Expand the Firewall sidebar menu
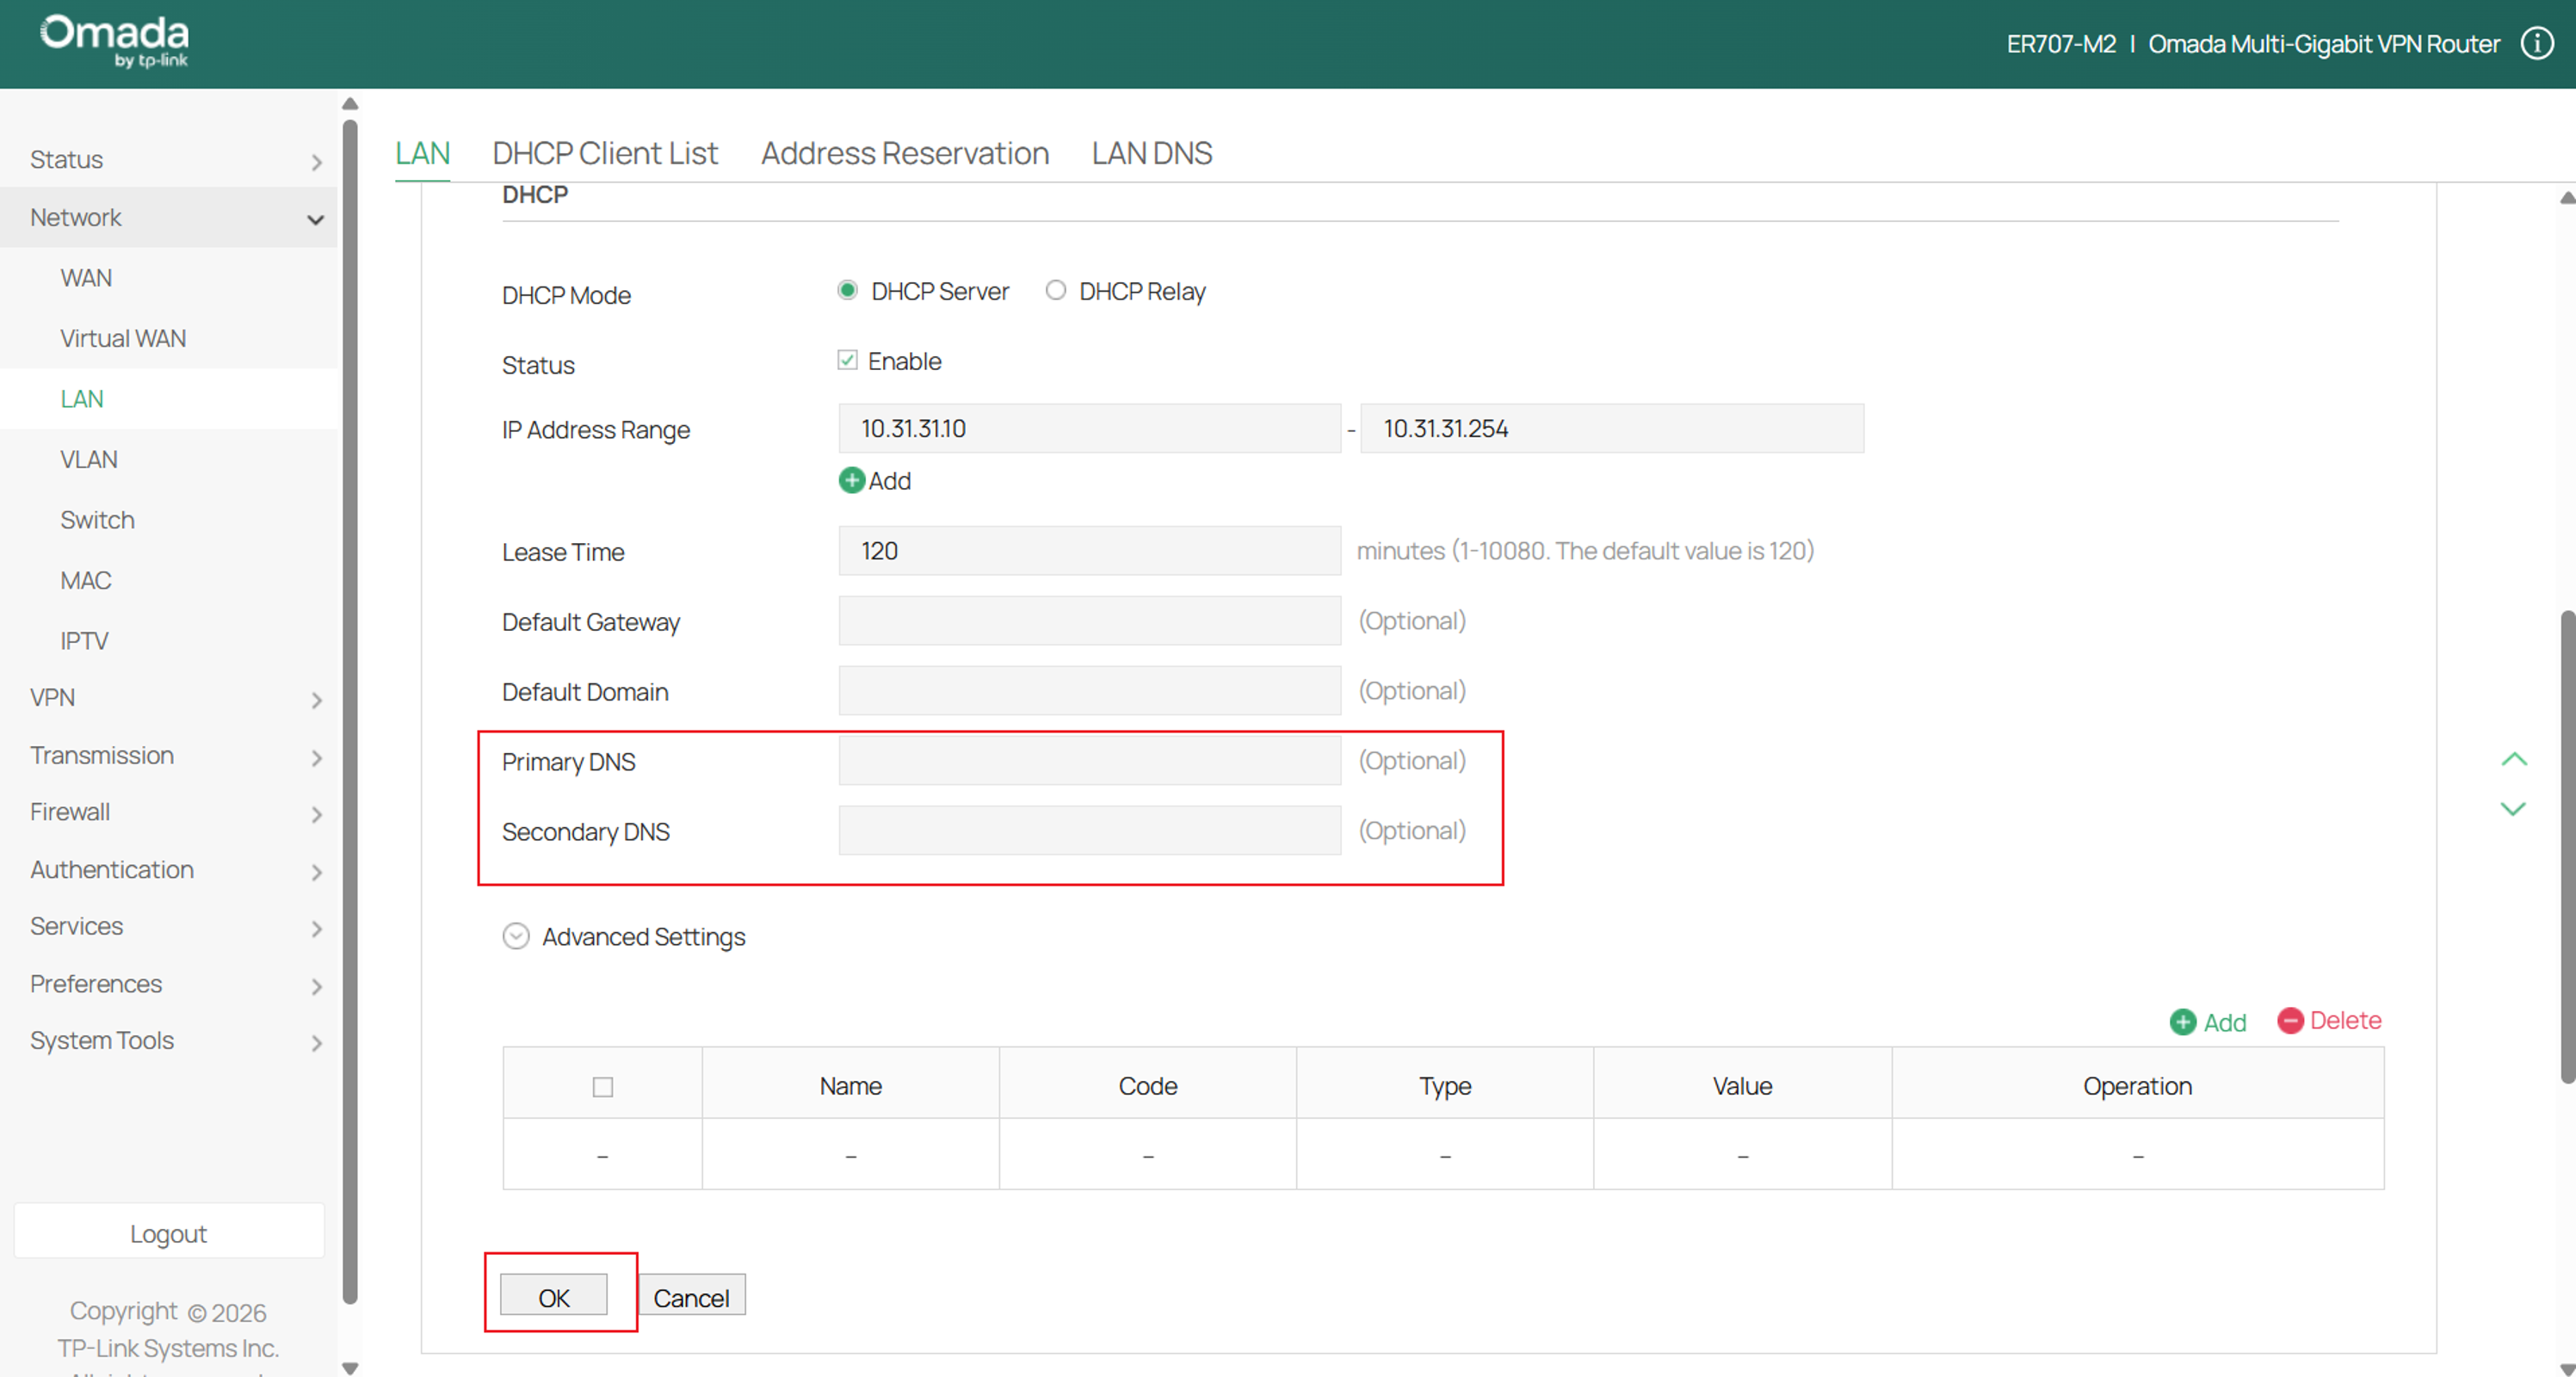Image resolution: width=2576 pixels, height=1377 pixels. [x=169, y=812]
